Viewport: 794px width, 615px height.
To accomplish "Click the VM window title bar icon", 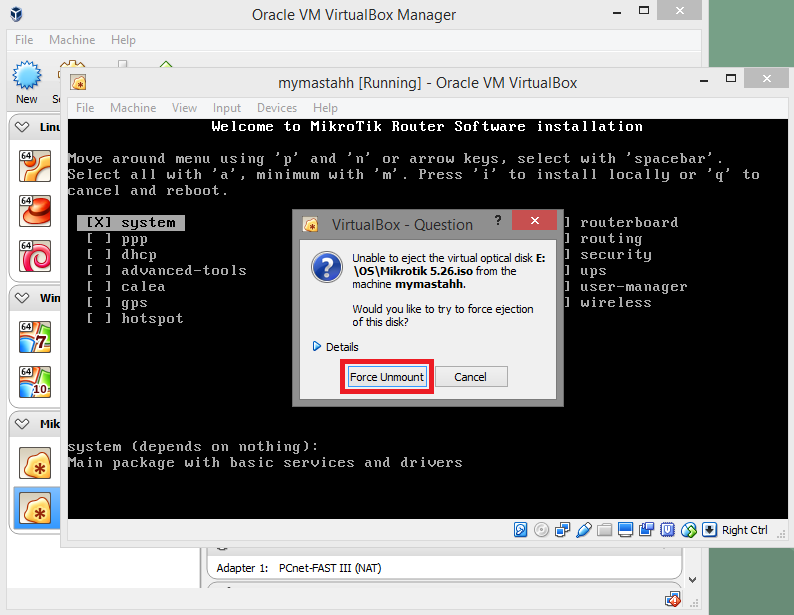I will point(78,82).
